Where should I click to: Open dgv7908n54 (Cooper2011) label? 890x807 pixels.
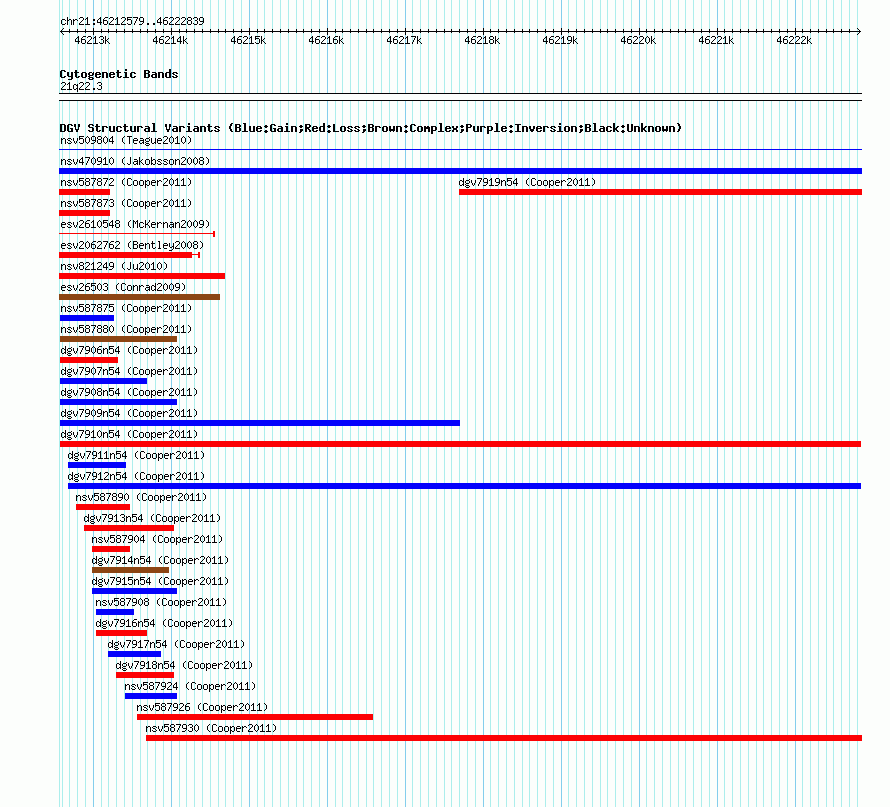(x=129, y=392)
